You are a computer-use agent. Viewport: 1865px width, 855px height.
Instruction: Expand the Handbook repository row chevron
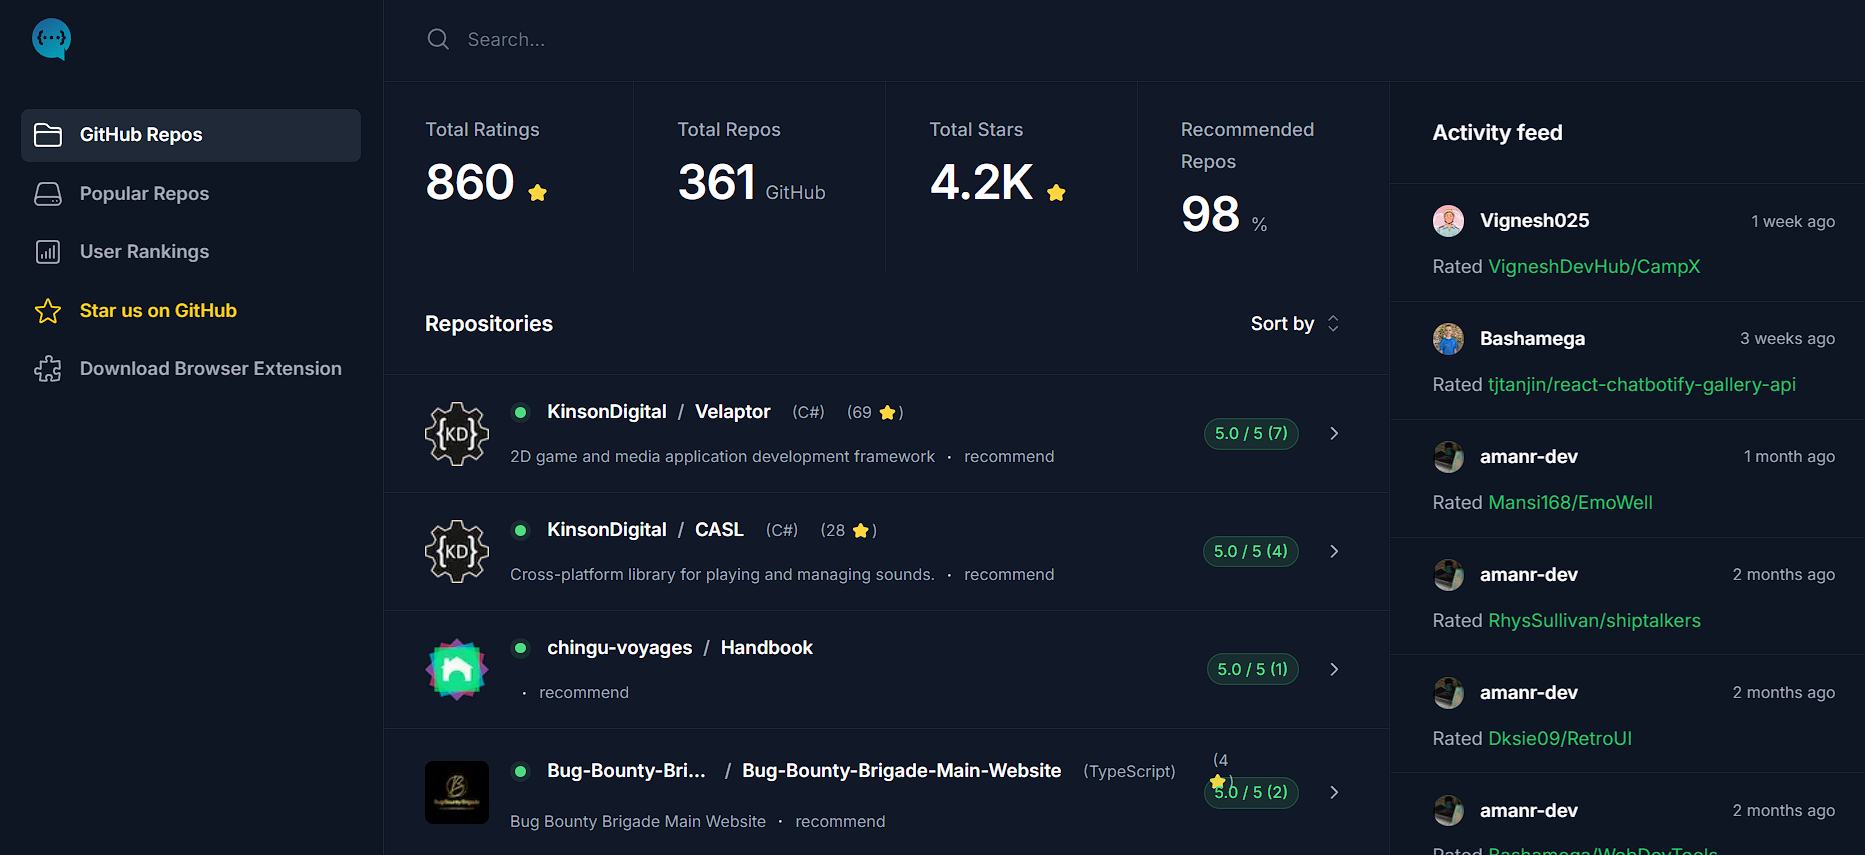point(1334,670)
